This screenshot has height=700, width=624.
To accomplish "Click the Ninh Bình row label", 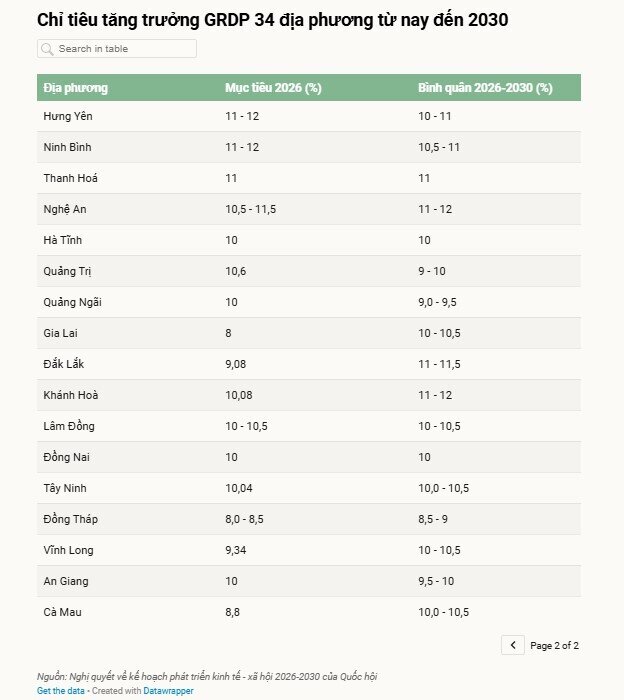I will [x=67, y=147].
